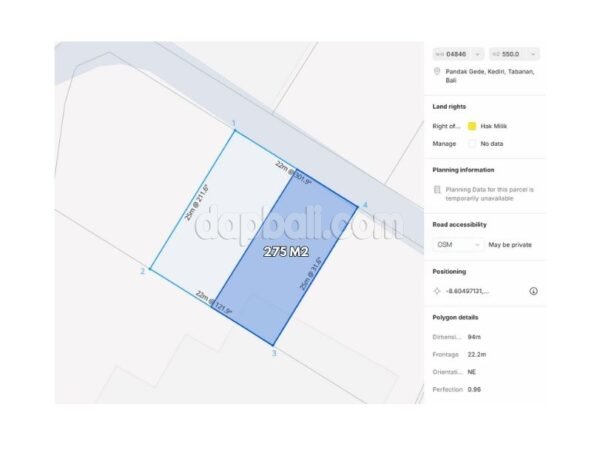Select polygon vertex point 1
The image size is (600, 450).
pos(235,130)
